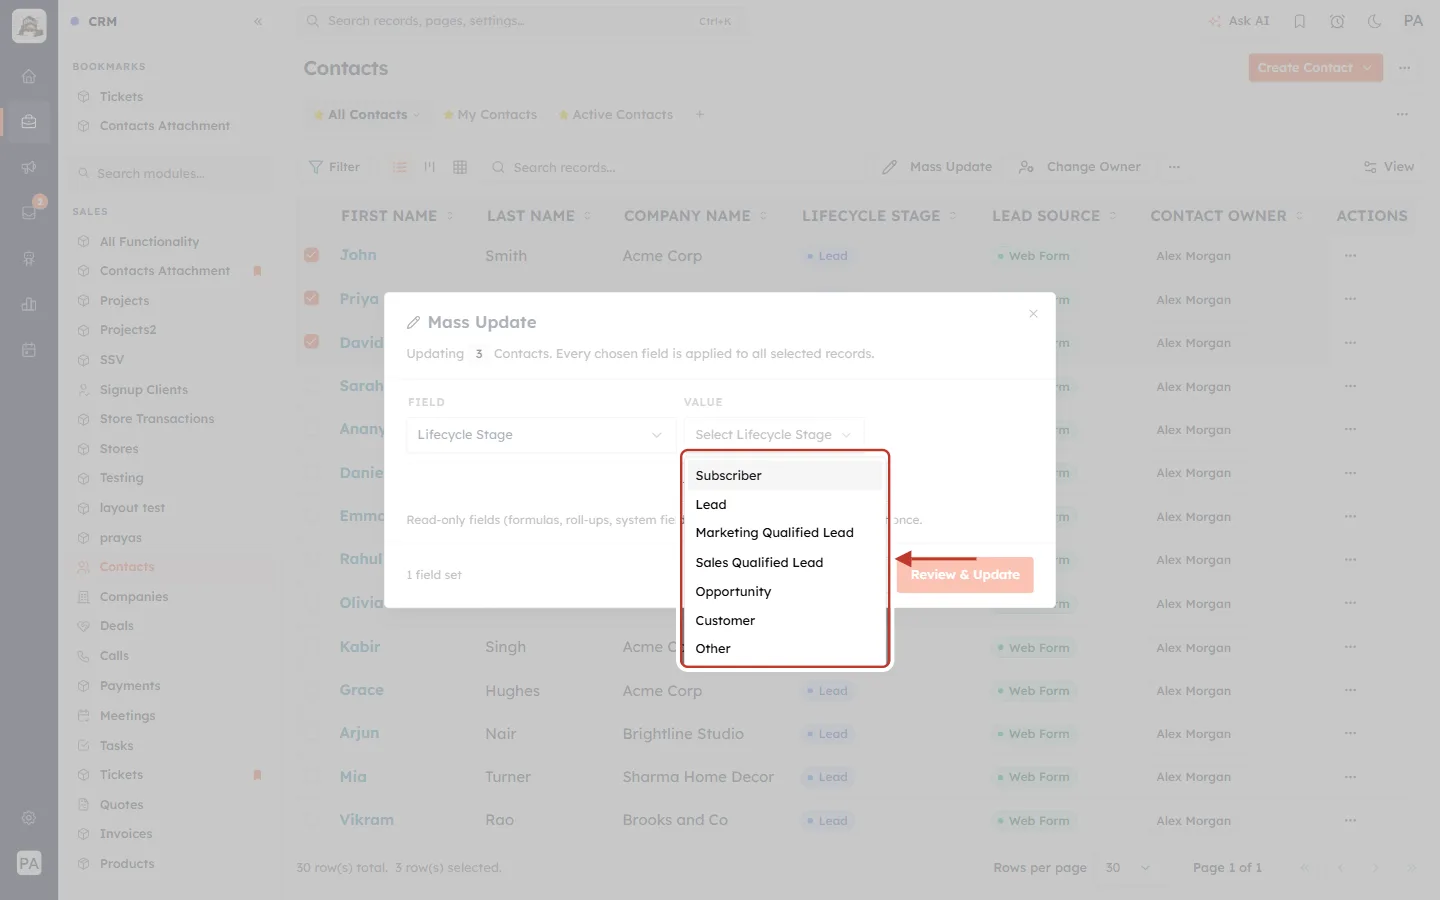Viewport: 1440px width, 900px height.
Task: Choose Customer lifecycle stage
Action: point(785,621)
